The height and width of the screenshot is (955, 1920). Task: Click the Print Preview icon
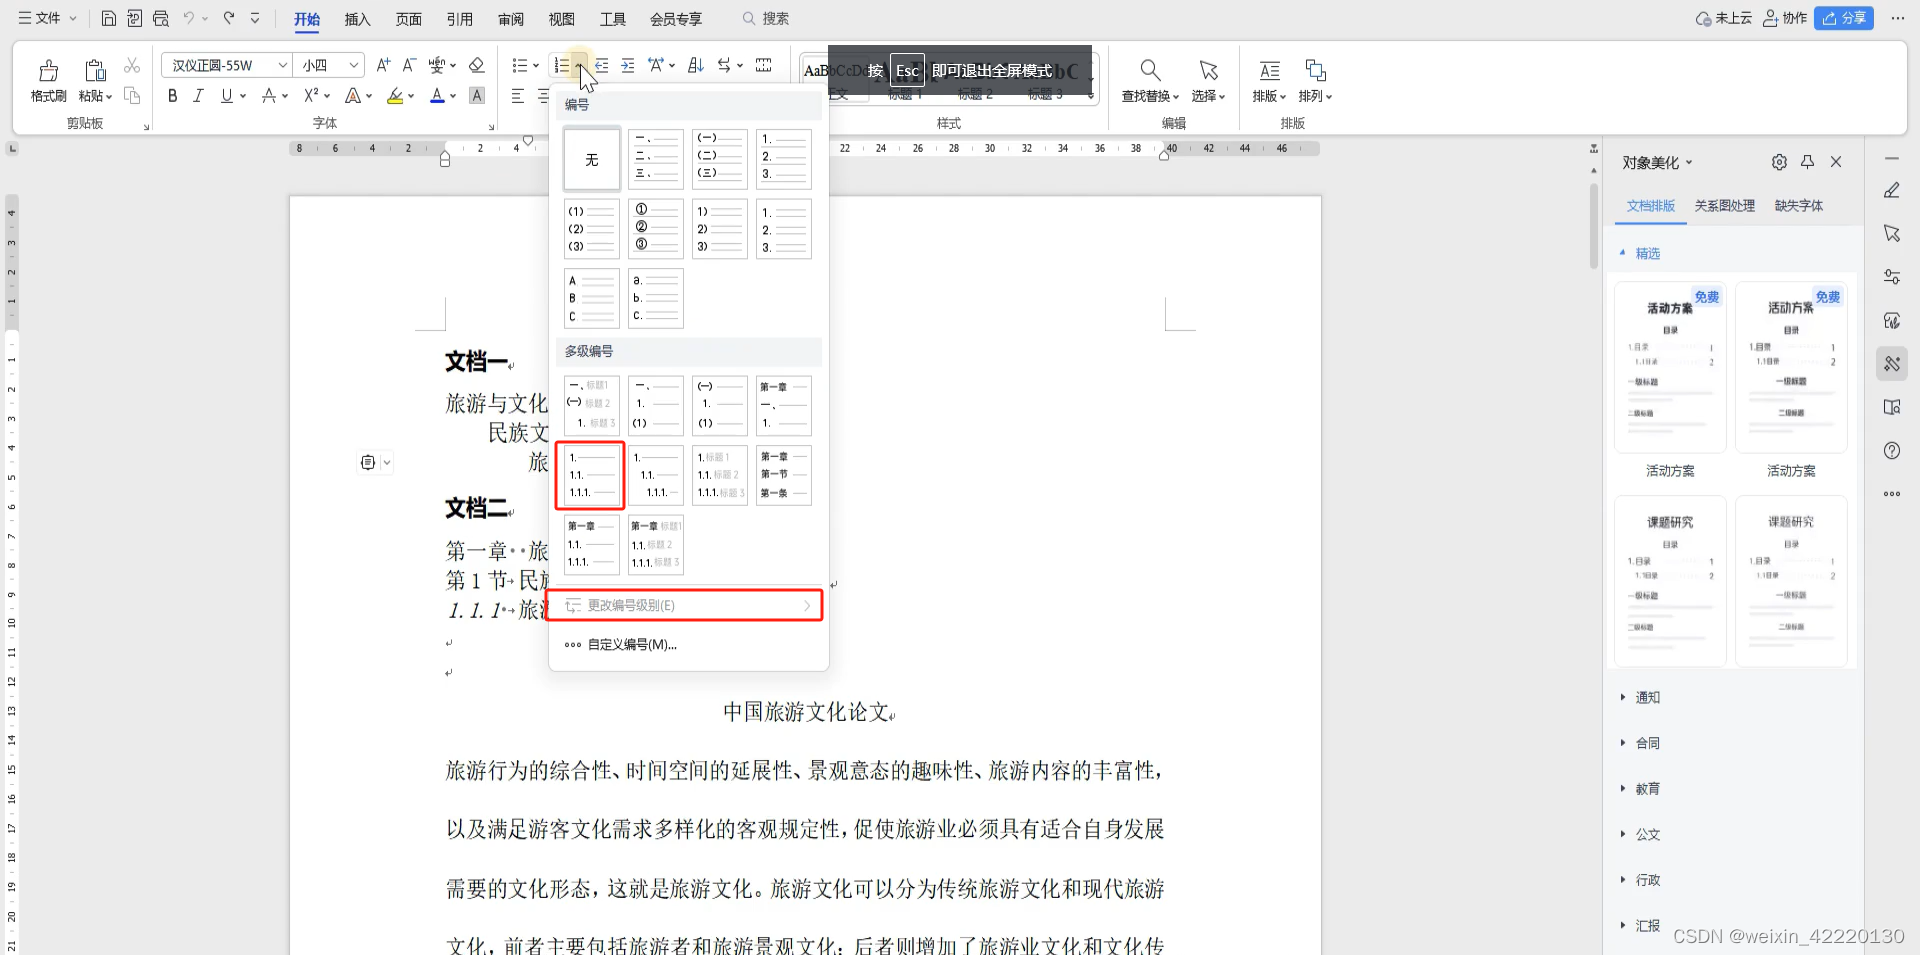click(x=161, y=18)
